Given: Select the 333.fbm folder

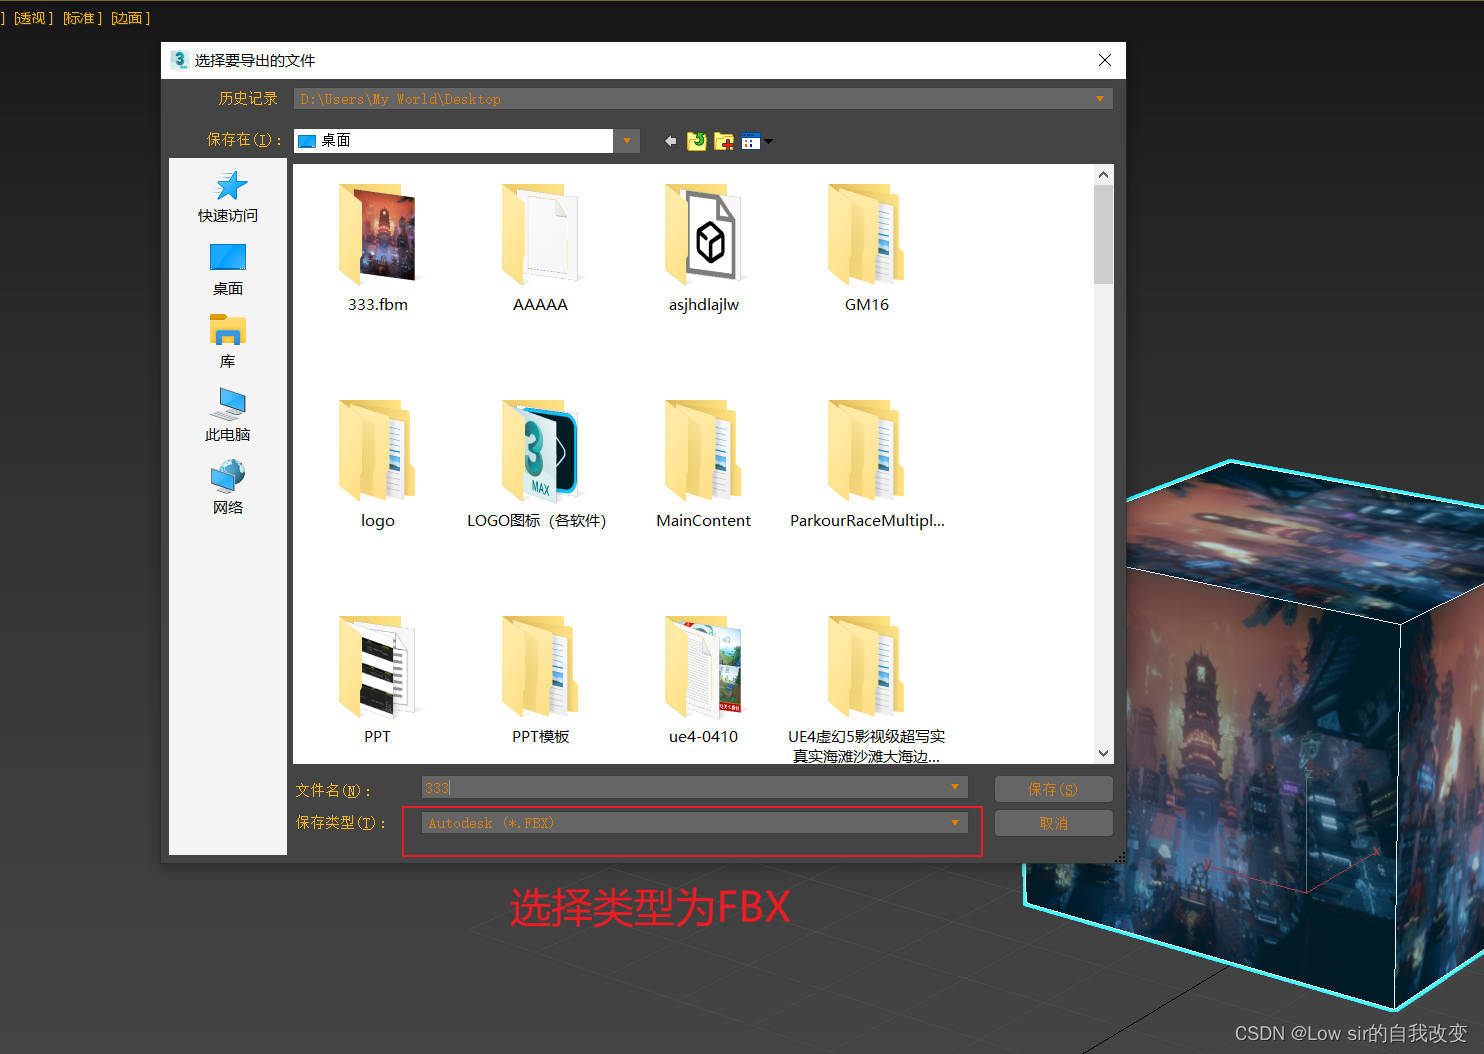Looking at the screenshot, I should point(377,248).
